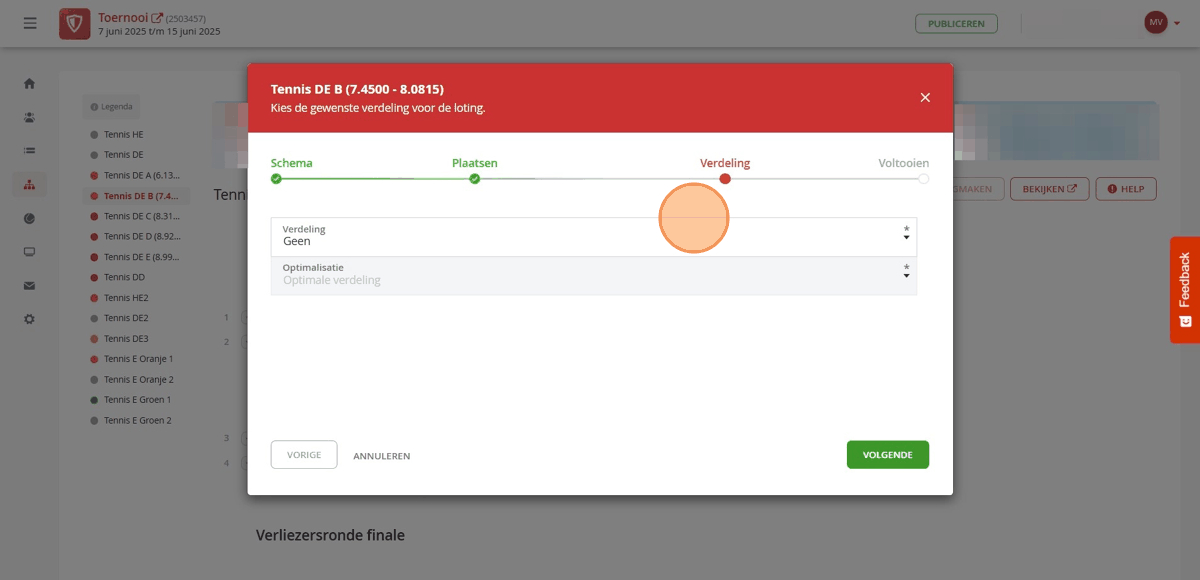
Task: Open the hamburger menu icon
Action: click(x=30, y=23)
